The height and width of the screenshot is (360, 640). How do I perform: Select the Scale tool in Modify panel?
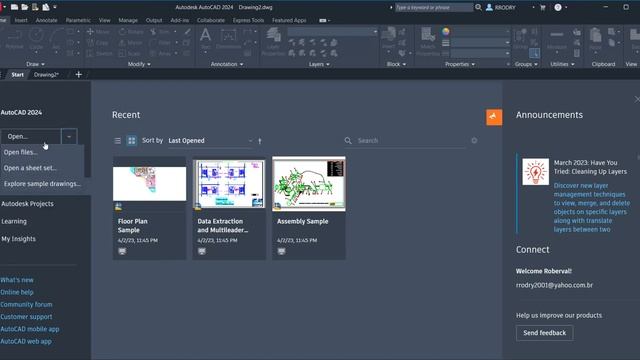click(129, 53)
